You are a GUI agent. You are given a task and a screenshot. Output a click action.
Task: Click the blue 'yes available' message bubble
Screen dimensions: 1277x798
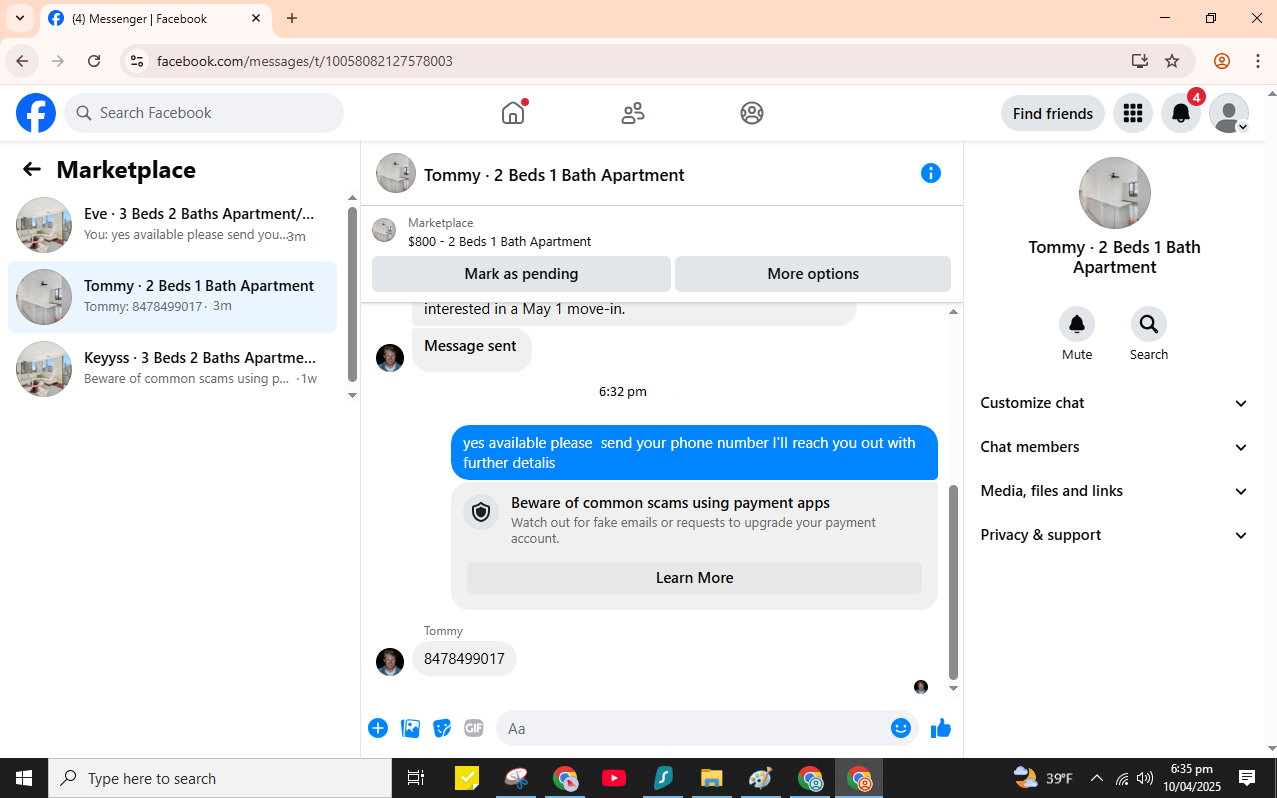click(x=694, y=453)
